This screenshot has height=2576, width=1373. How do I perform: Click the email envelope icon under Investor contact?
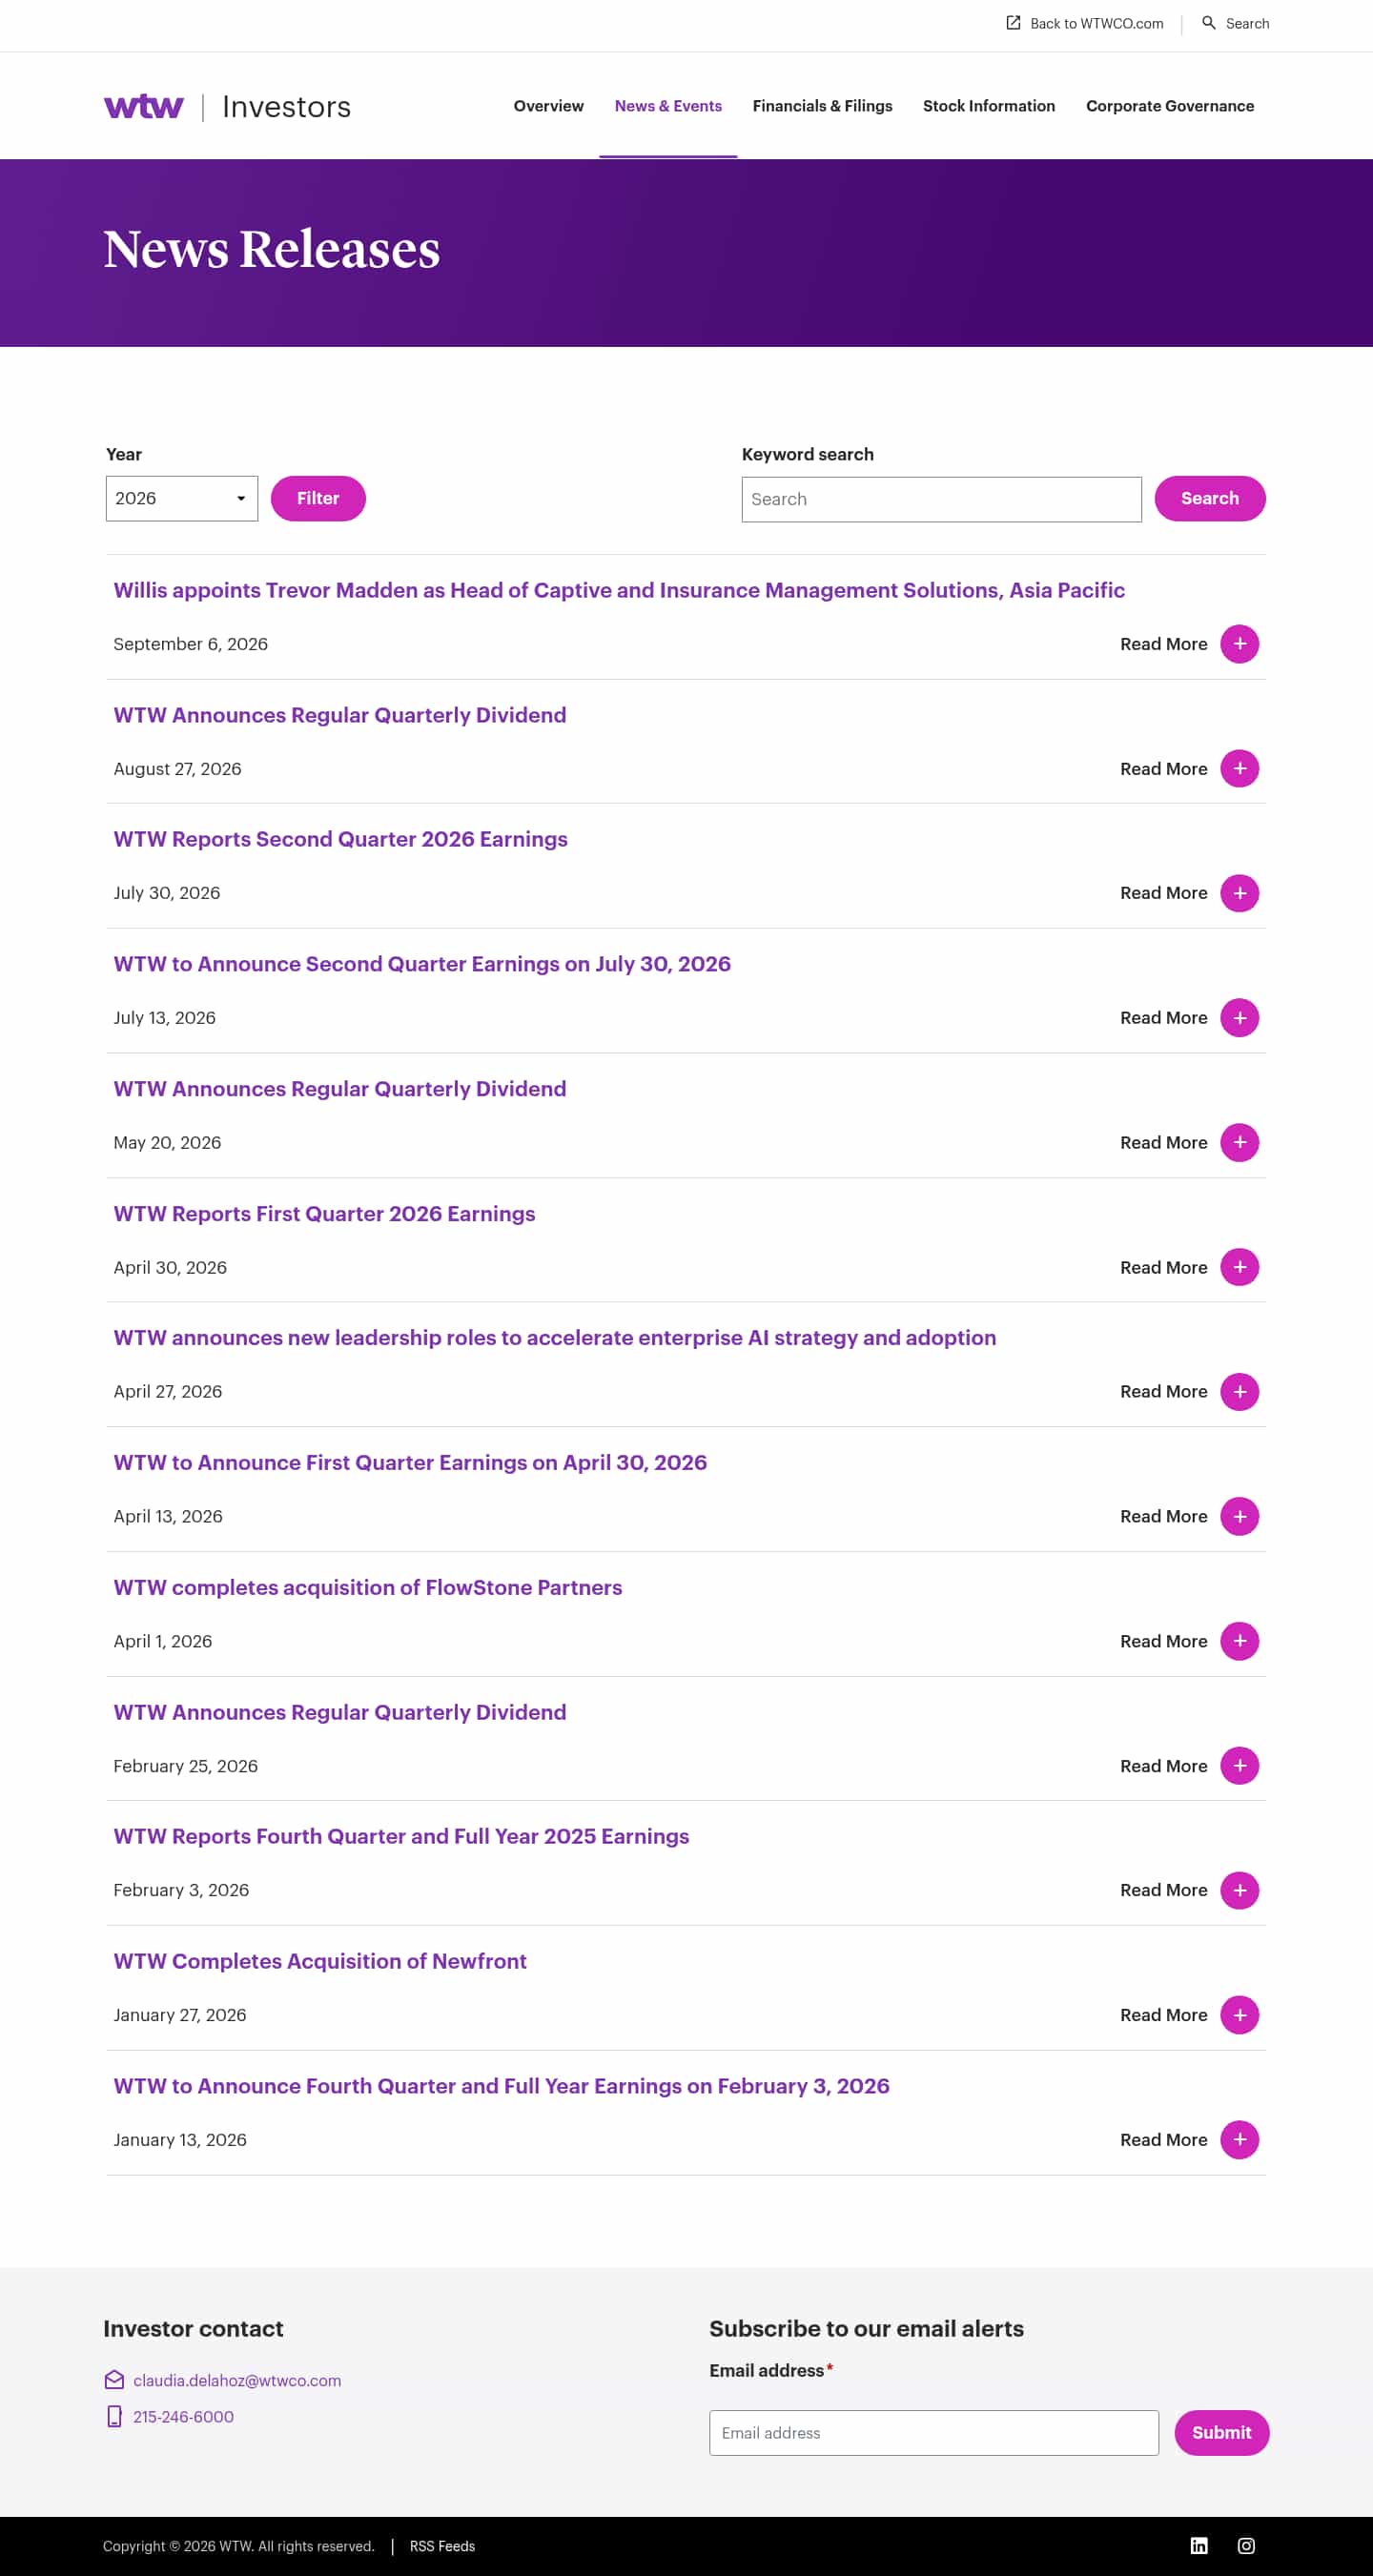pos(114,2380)
